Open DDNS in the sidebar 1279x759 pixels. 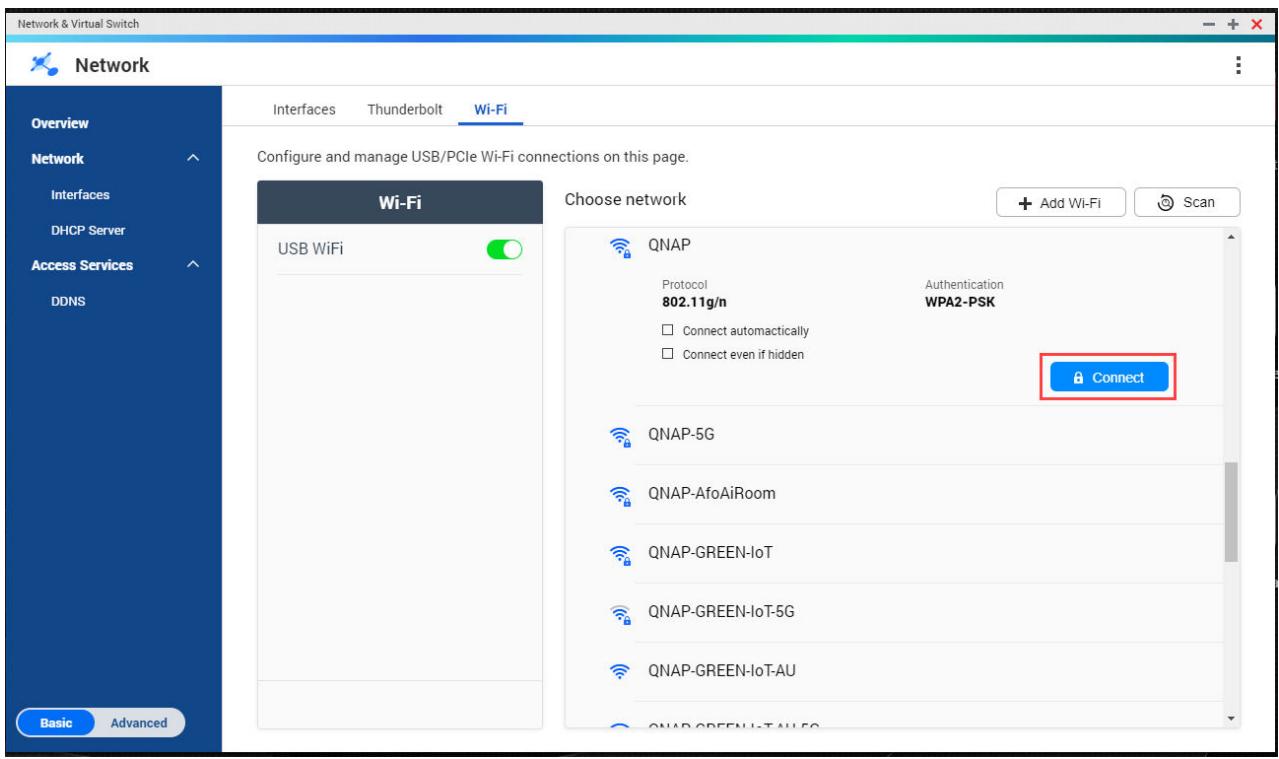point(67,301)
